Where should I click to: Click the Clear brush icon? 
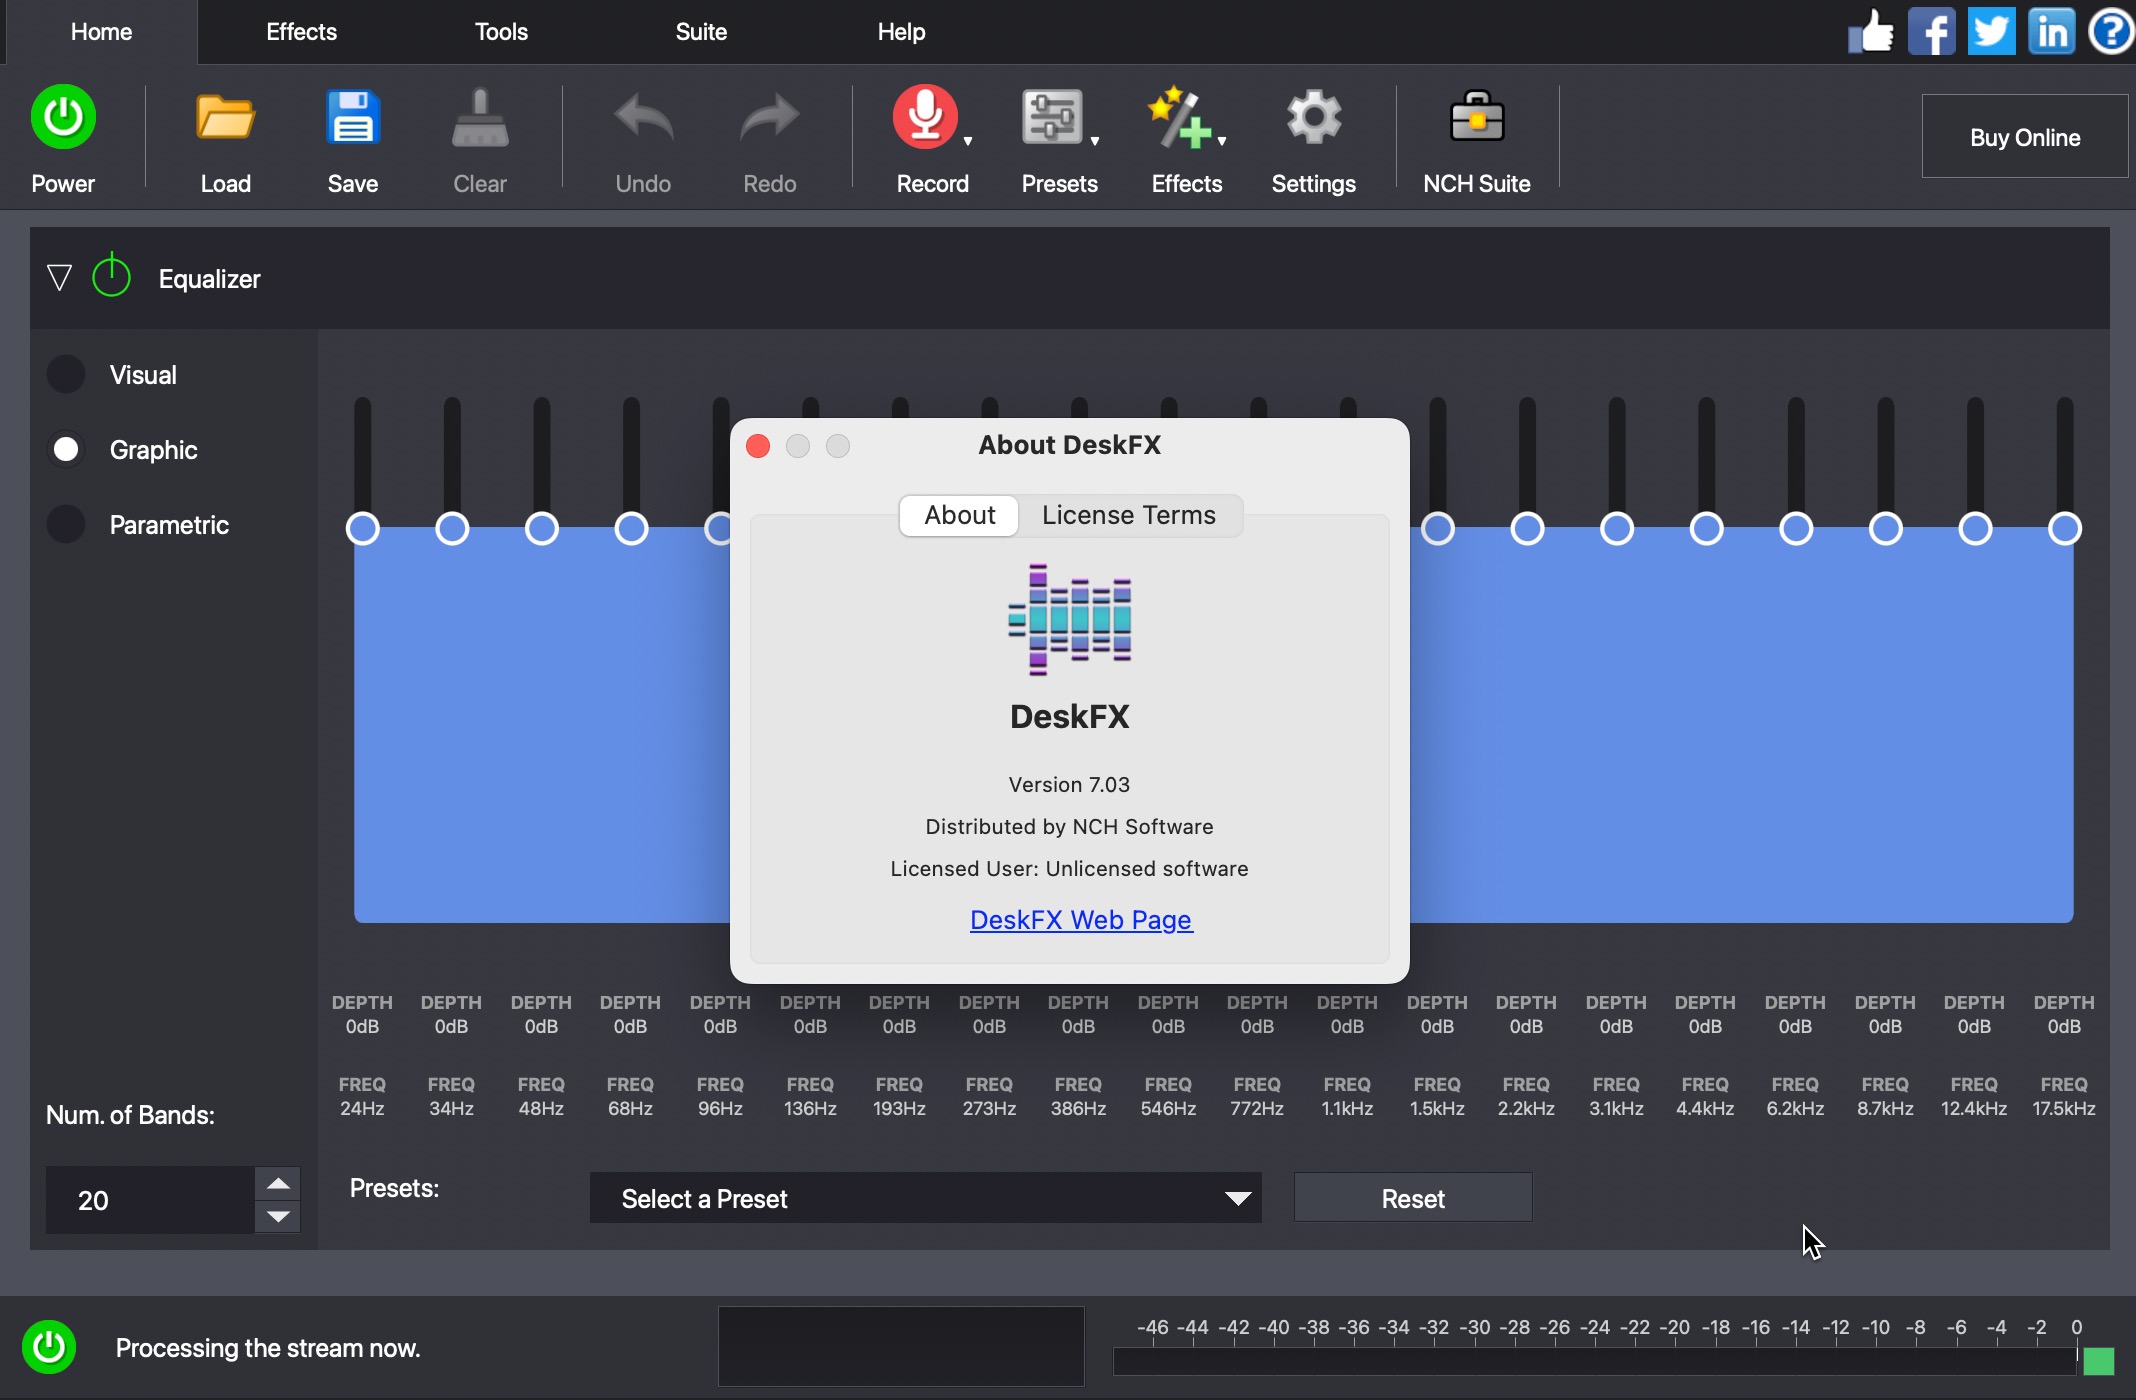point(480,118)
